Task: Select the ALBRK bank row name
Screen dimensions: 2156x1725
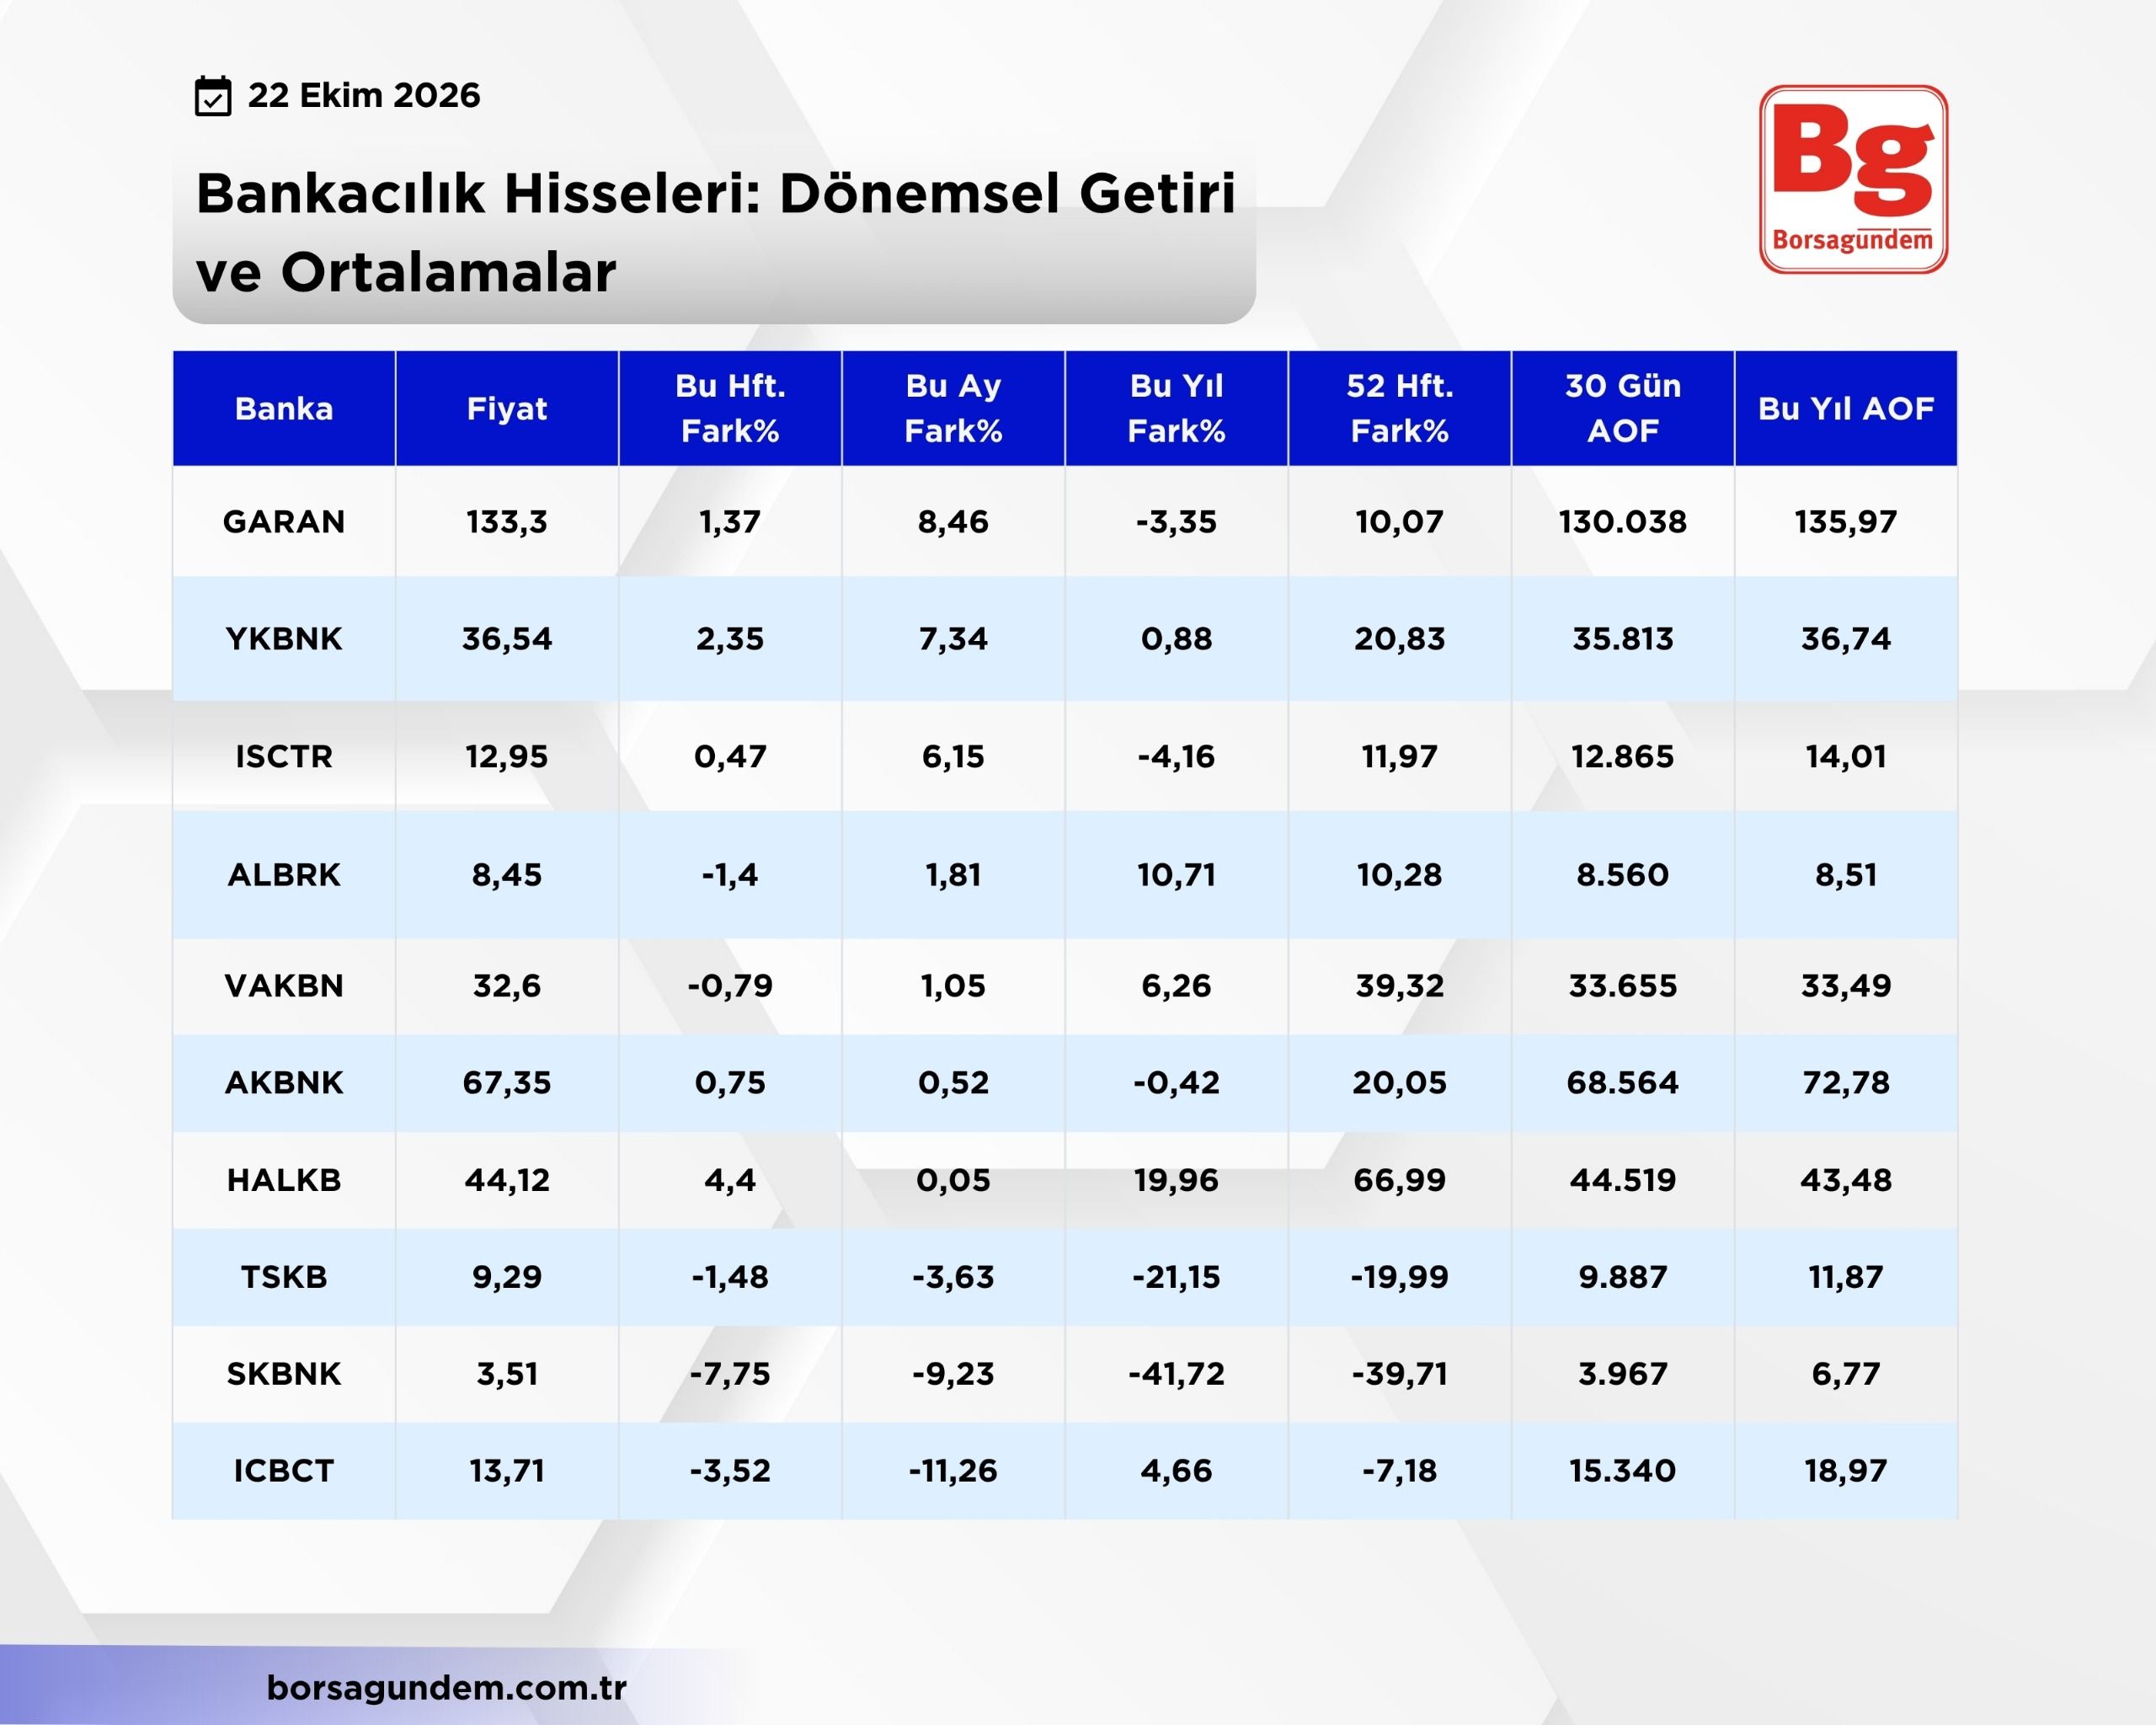Action: [x=284, y=875]
